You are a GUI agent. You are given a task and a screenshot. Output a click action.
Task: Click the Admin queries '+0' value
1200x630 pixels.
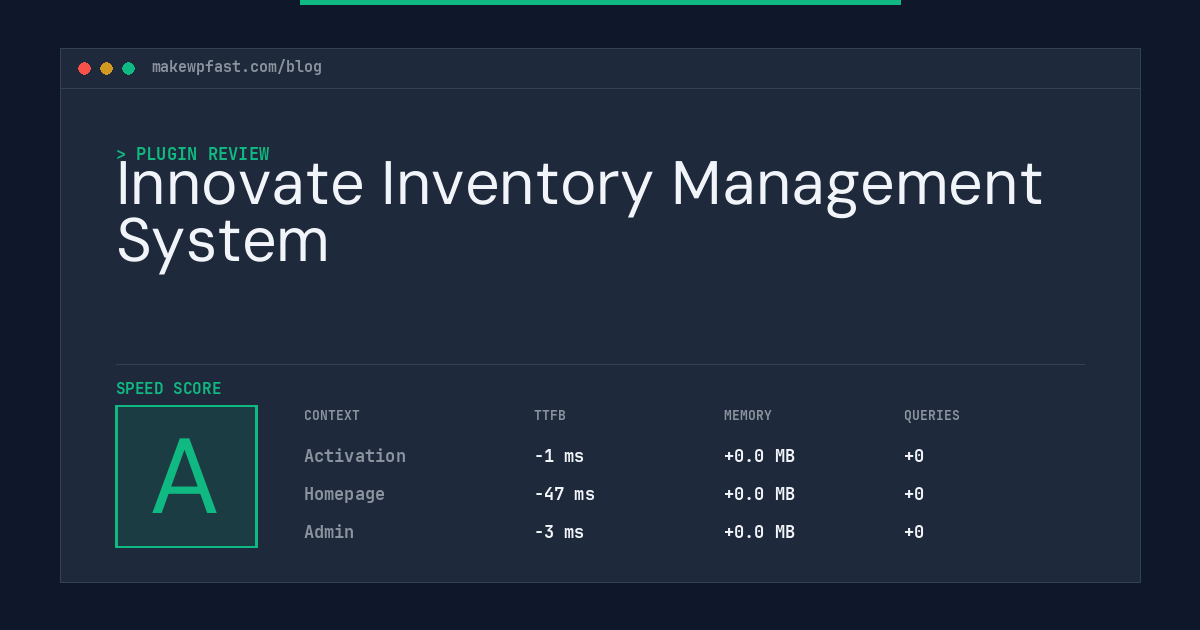[914, 532]
